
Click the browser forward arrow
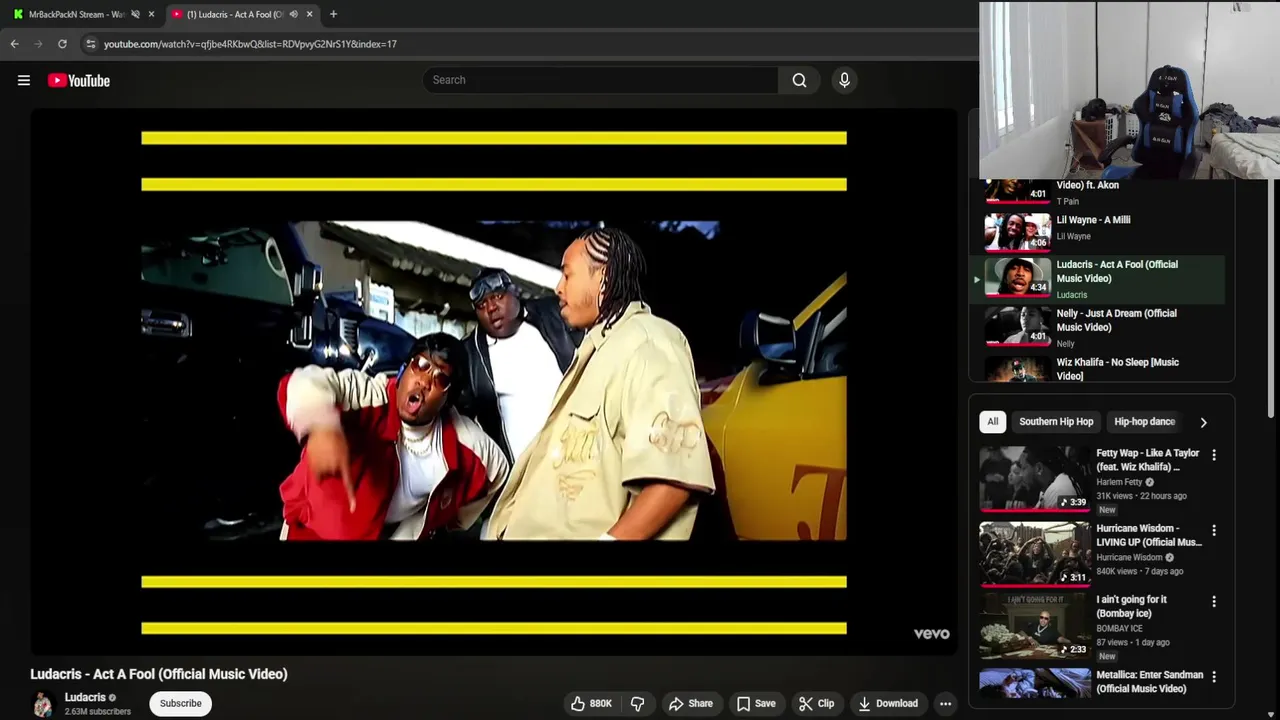point(38,44)
